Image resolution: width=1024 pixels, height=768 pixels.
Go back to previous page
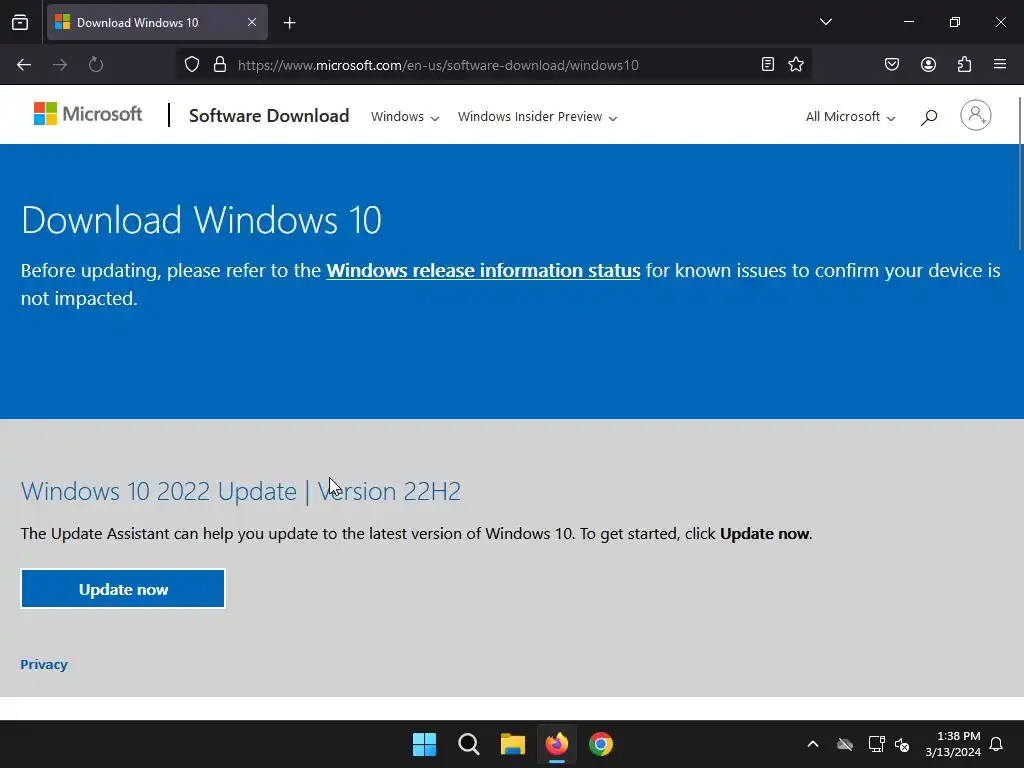[x=24, y=65]
